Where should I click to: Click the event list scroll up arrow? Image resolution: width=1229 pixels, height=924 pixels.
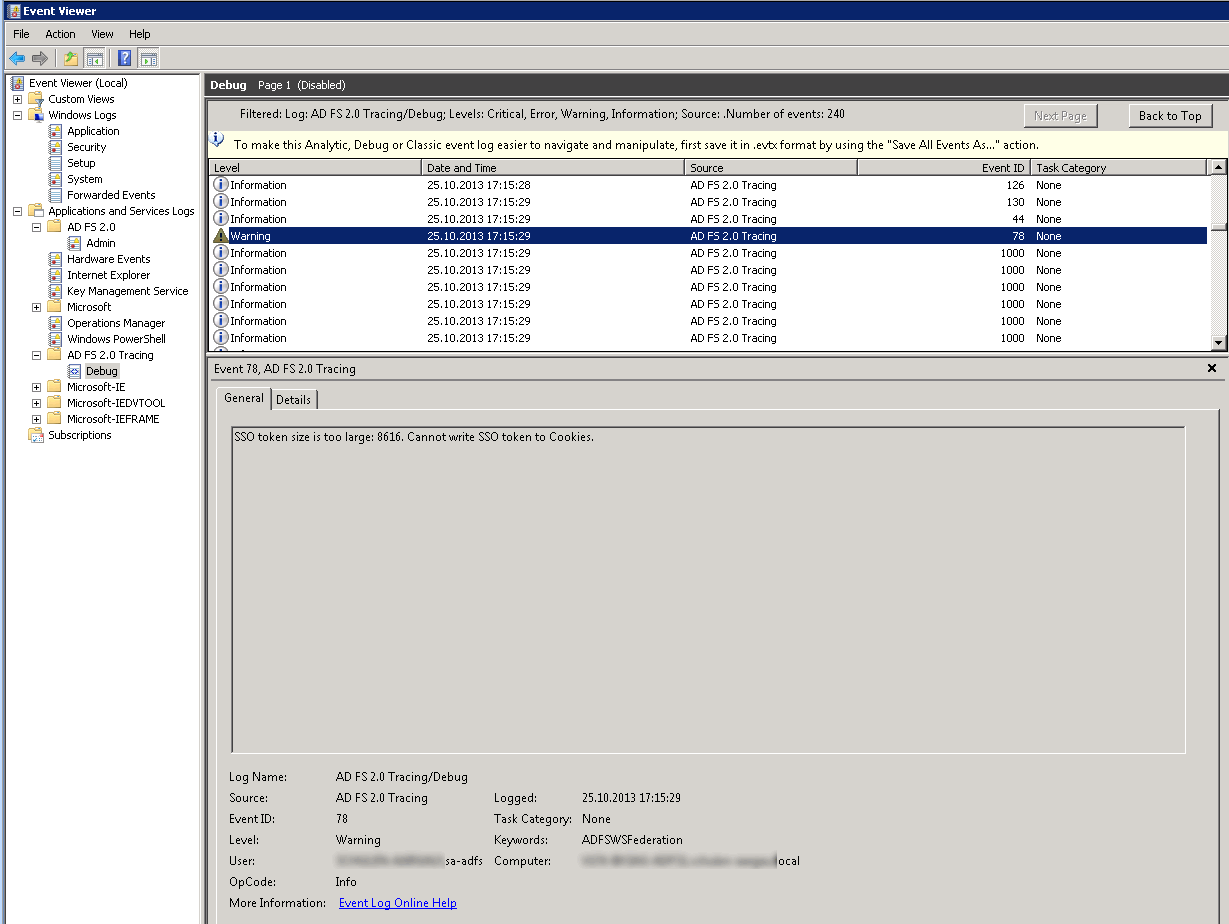click(1218, 168)
